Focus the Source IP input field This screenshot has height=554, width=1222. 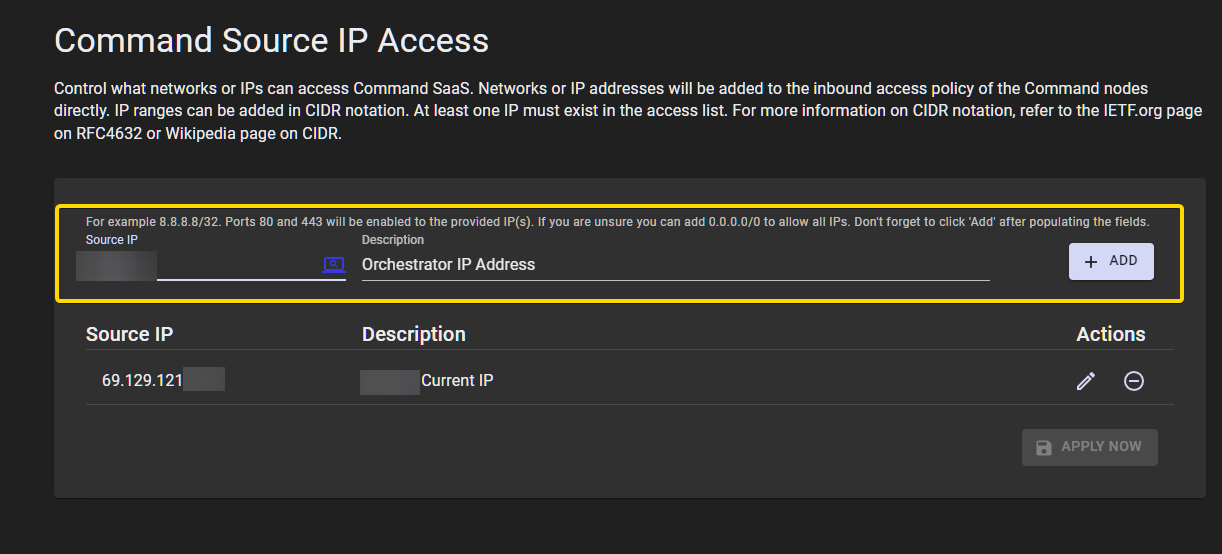click(236, 265)
